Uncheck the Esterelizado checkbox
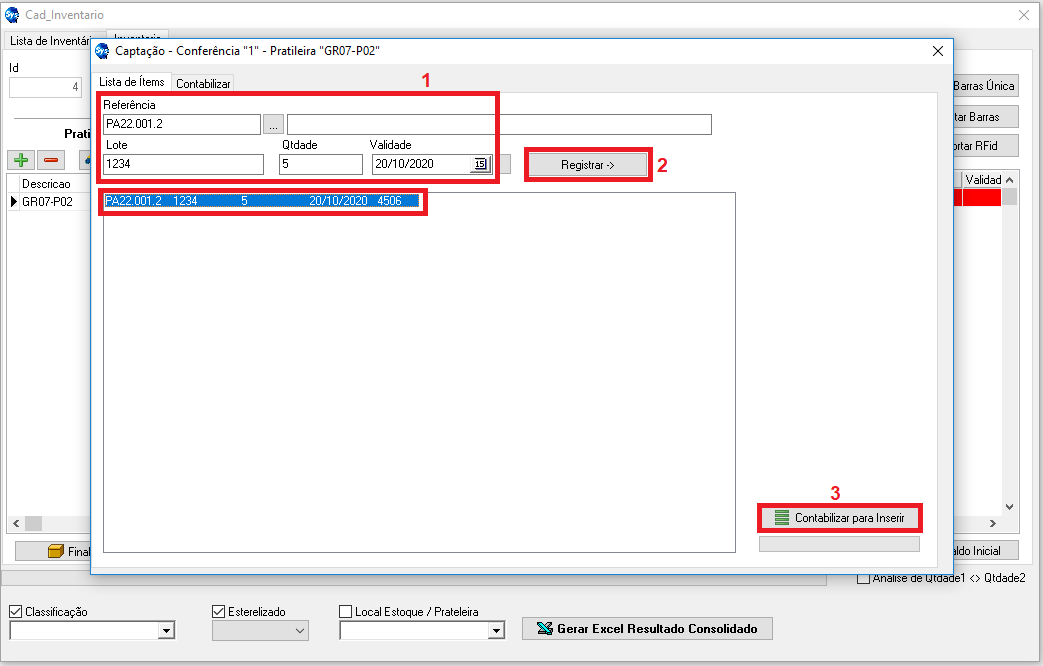This screenshot has width=1043, height=666. click(219, 612)
